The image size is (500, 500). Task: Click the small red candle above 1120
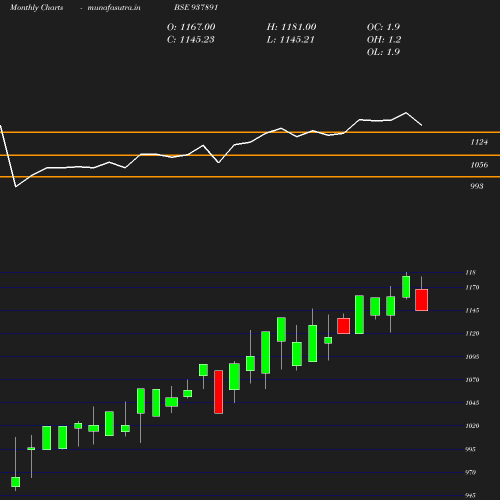[x=344, y=326]
